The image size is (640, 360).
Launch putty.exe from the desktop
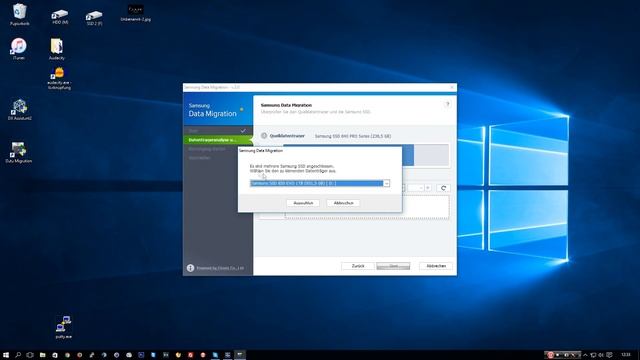tap(63, 327)
